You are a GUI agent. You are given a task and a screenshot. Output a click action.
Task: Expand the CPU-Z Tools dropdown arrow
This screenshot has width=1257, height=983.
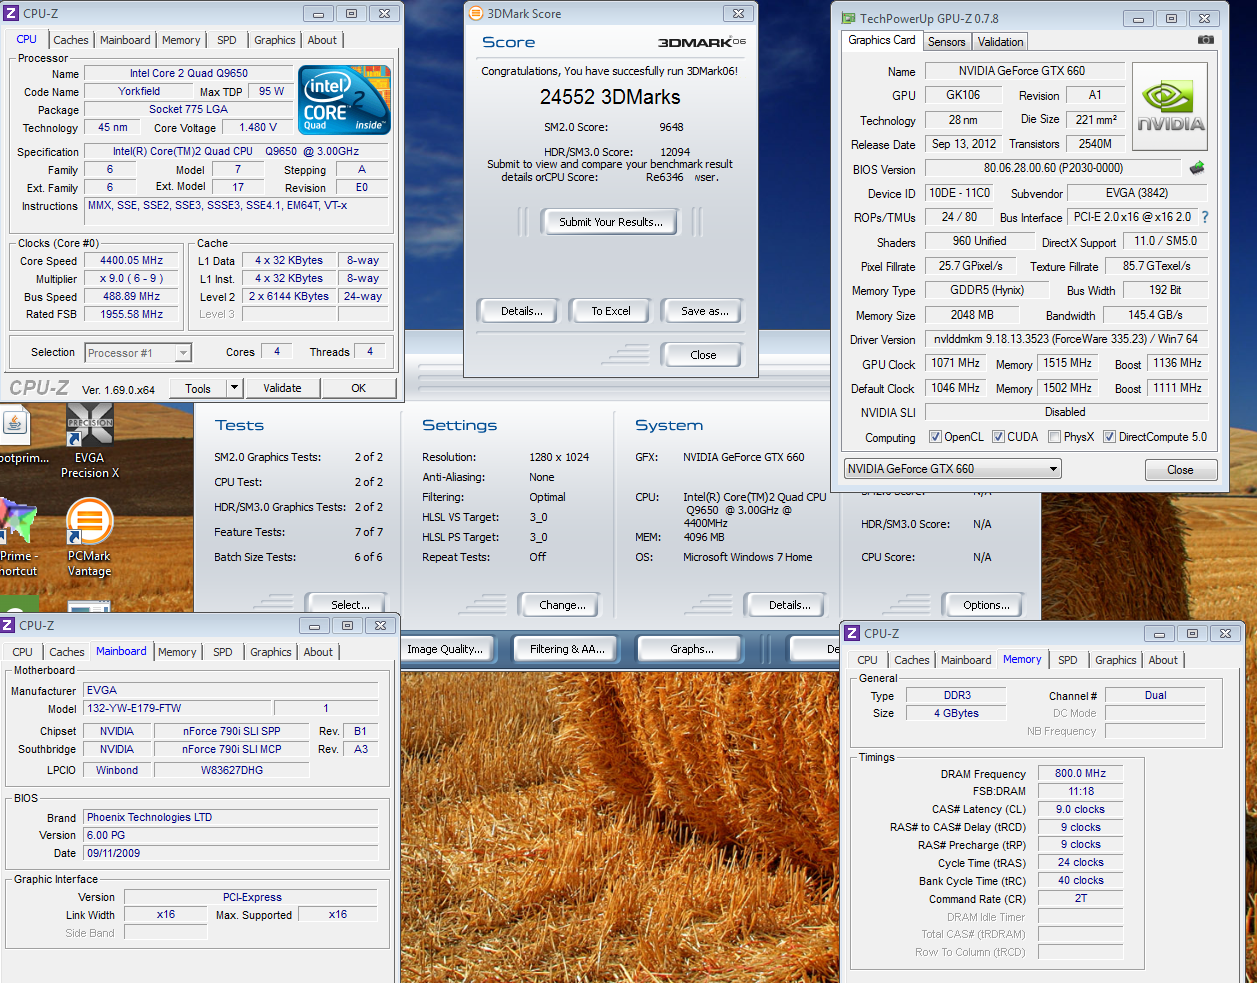pos(234,388)
